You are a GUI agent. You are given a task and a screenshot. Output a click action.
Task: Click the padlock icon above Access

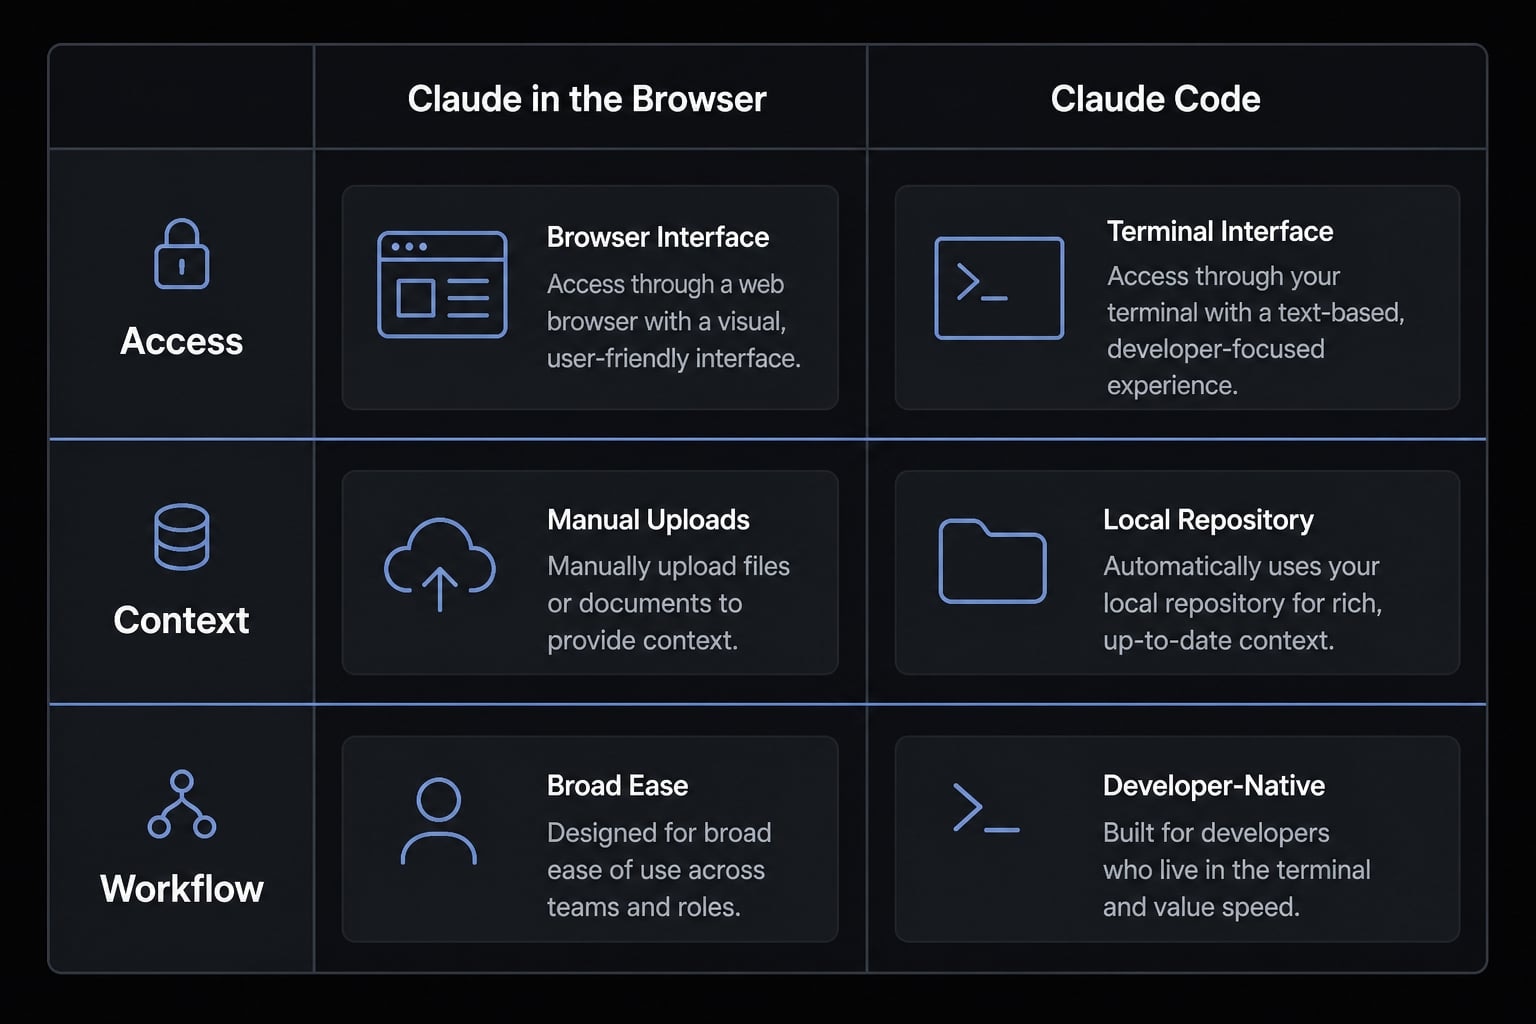coord(181,254)
